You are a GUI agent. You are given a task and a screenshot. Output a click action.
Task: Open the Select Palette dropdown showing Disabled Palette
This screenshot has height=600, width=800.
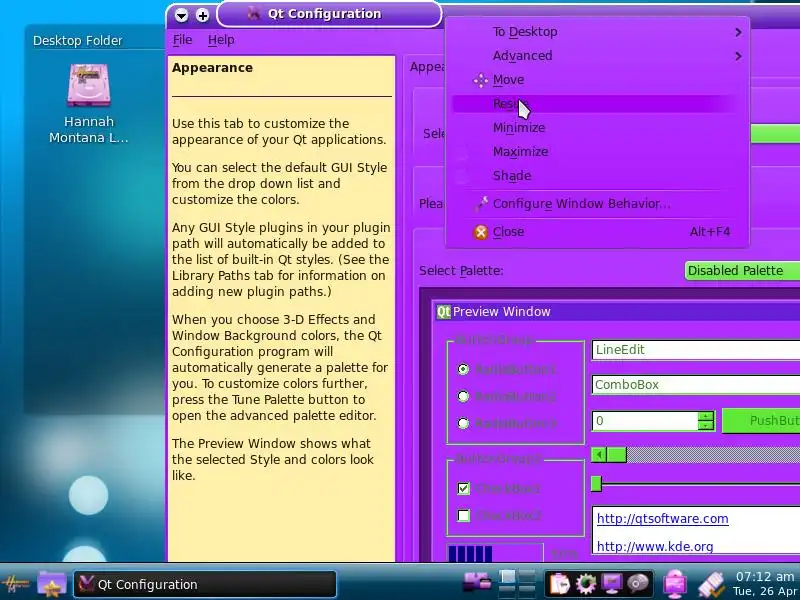pos(742,271)
